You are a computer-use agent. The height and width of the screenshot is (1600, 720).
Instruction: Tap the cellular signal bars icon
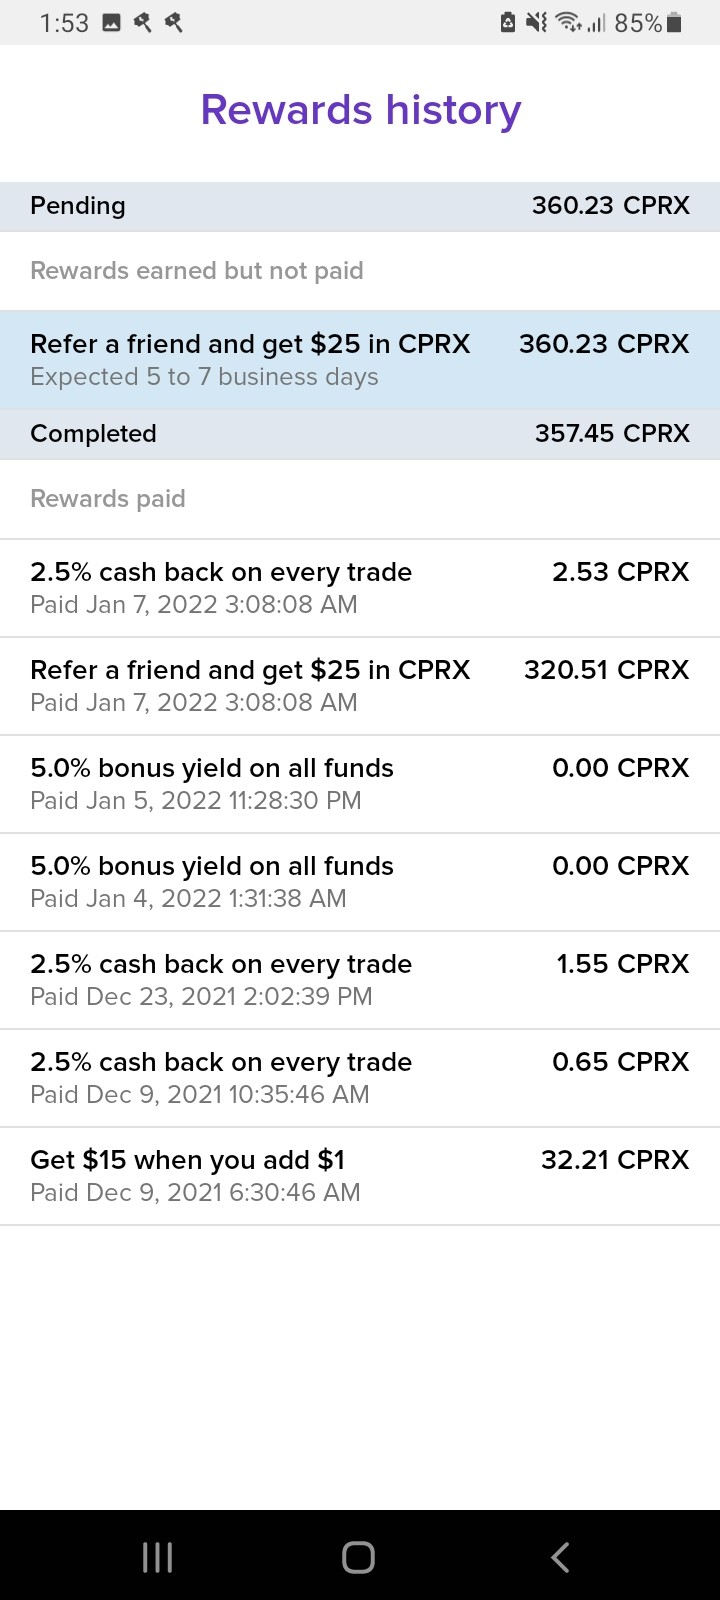597,23
